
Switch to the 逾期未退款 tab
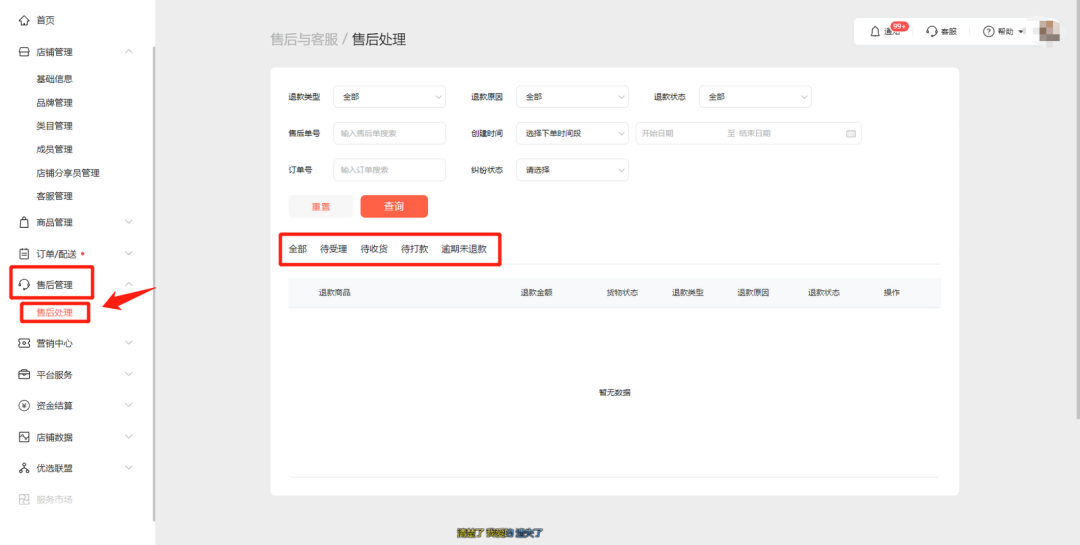pyautogui.click(x=464, y=249)
